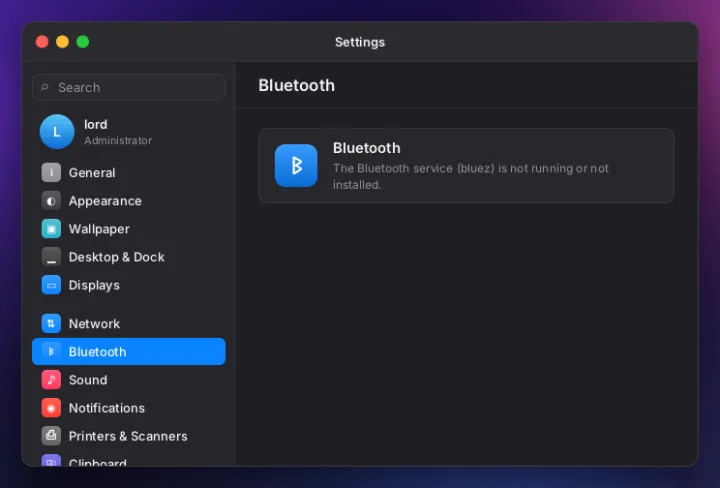
Task: Close the Settings window
Action: click(42, 42)
